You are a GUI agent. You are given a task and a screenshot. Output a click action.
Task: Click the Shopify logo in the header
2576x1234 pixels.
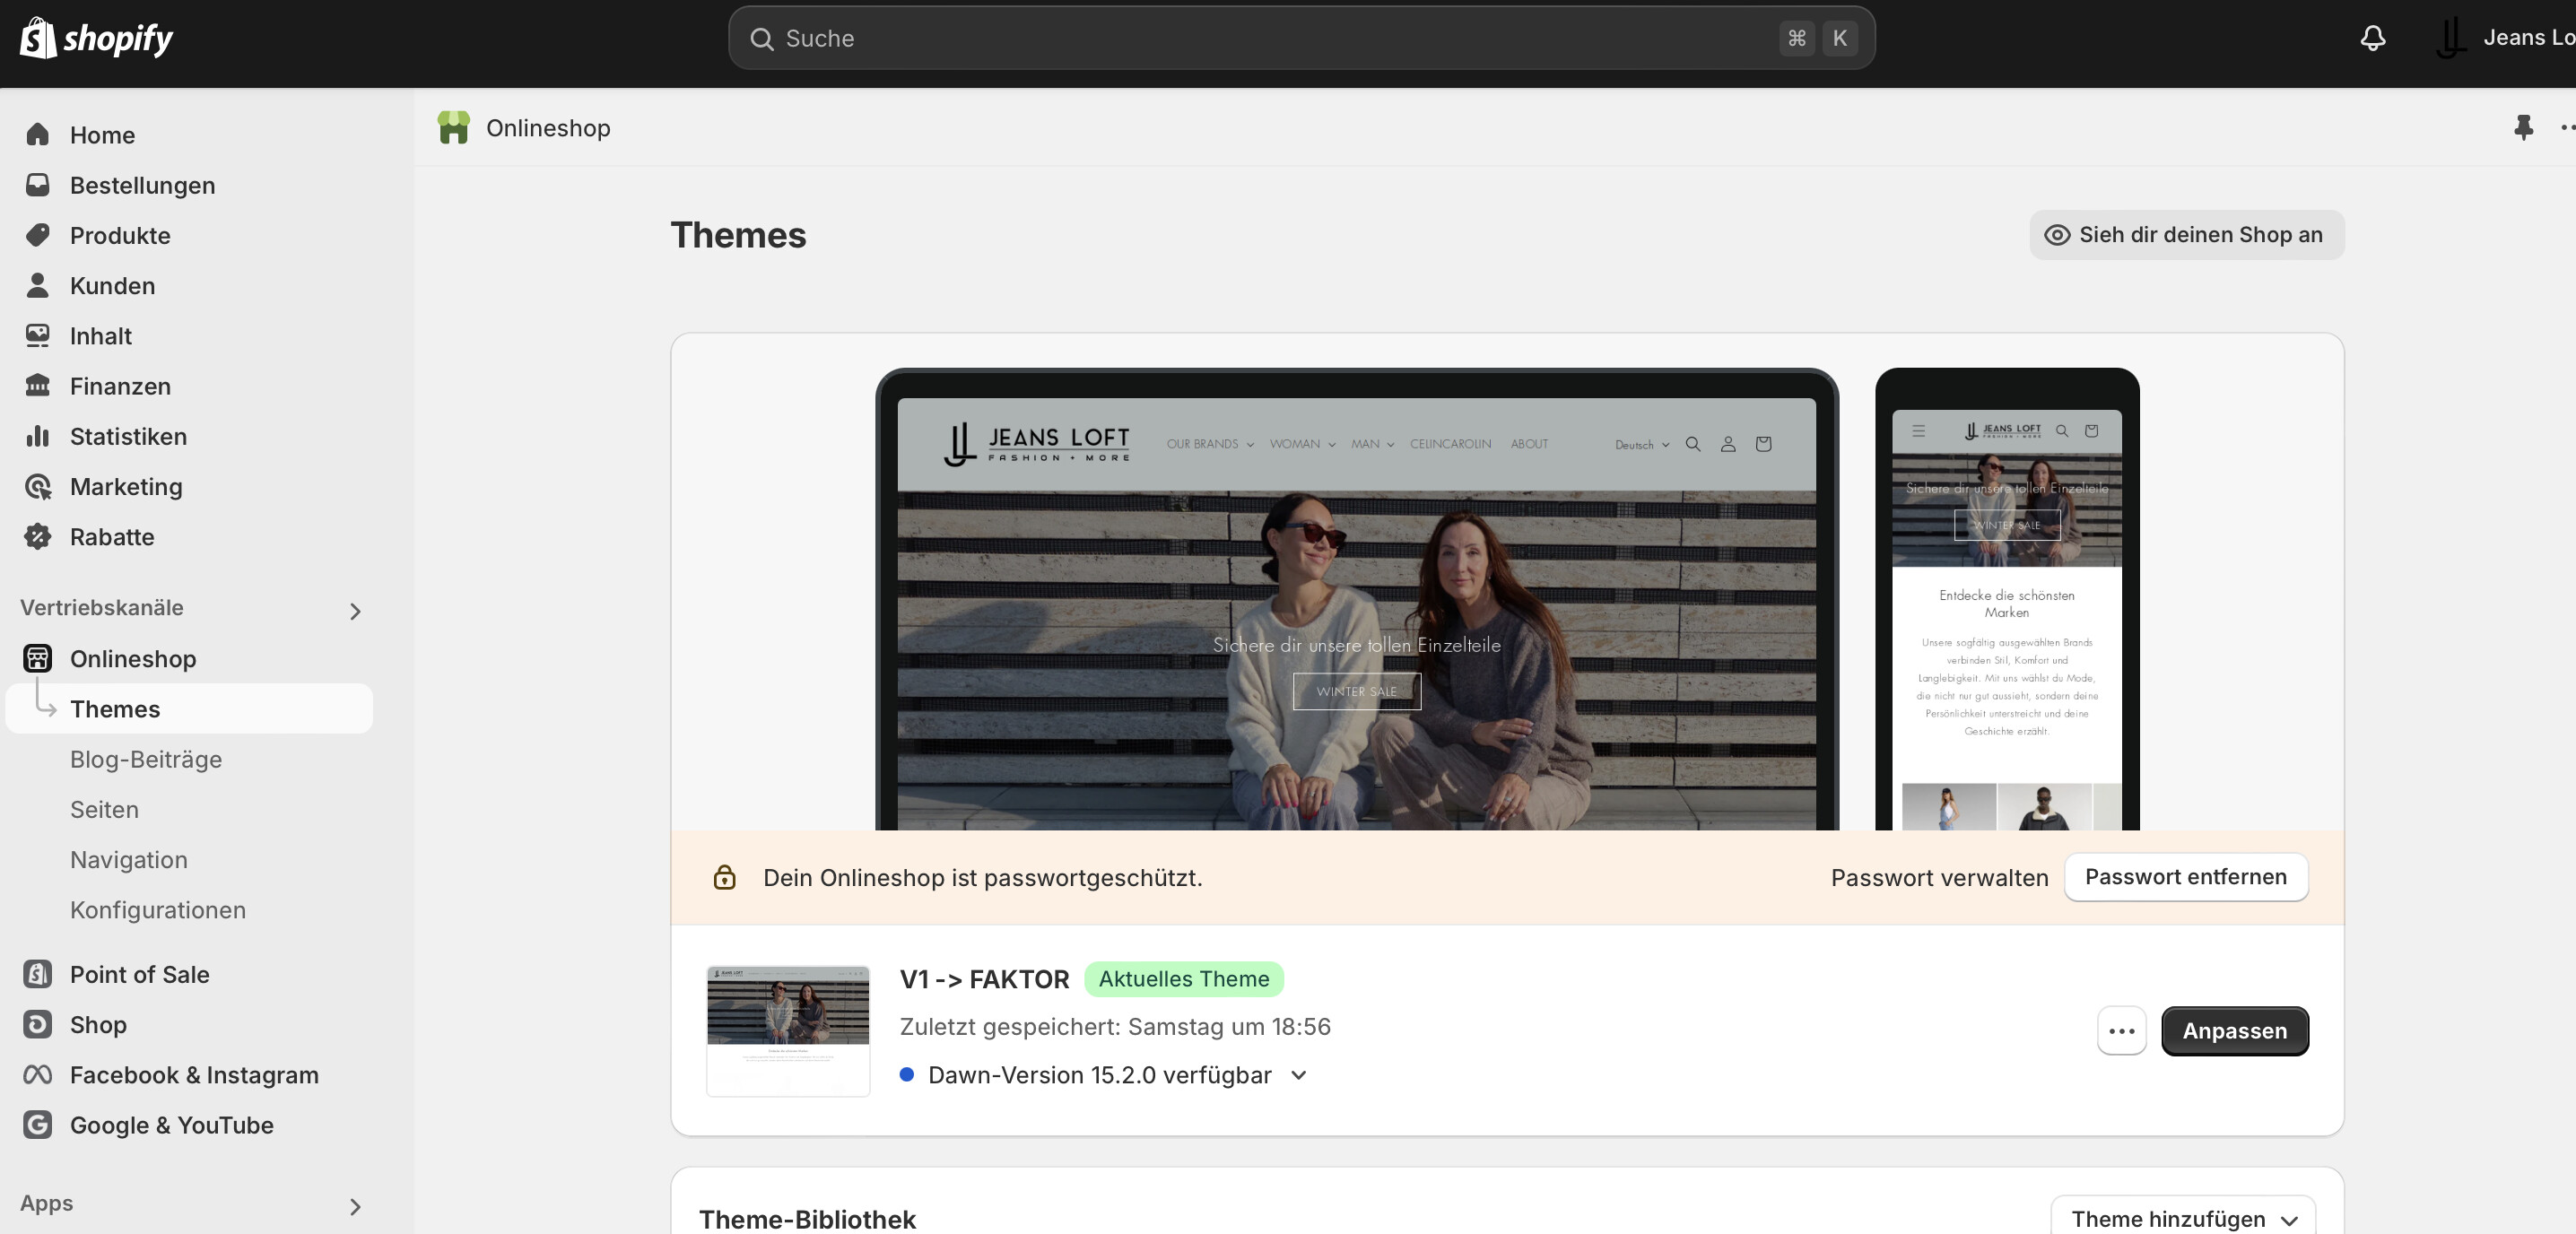(x=96, y=38)
